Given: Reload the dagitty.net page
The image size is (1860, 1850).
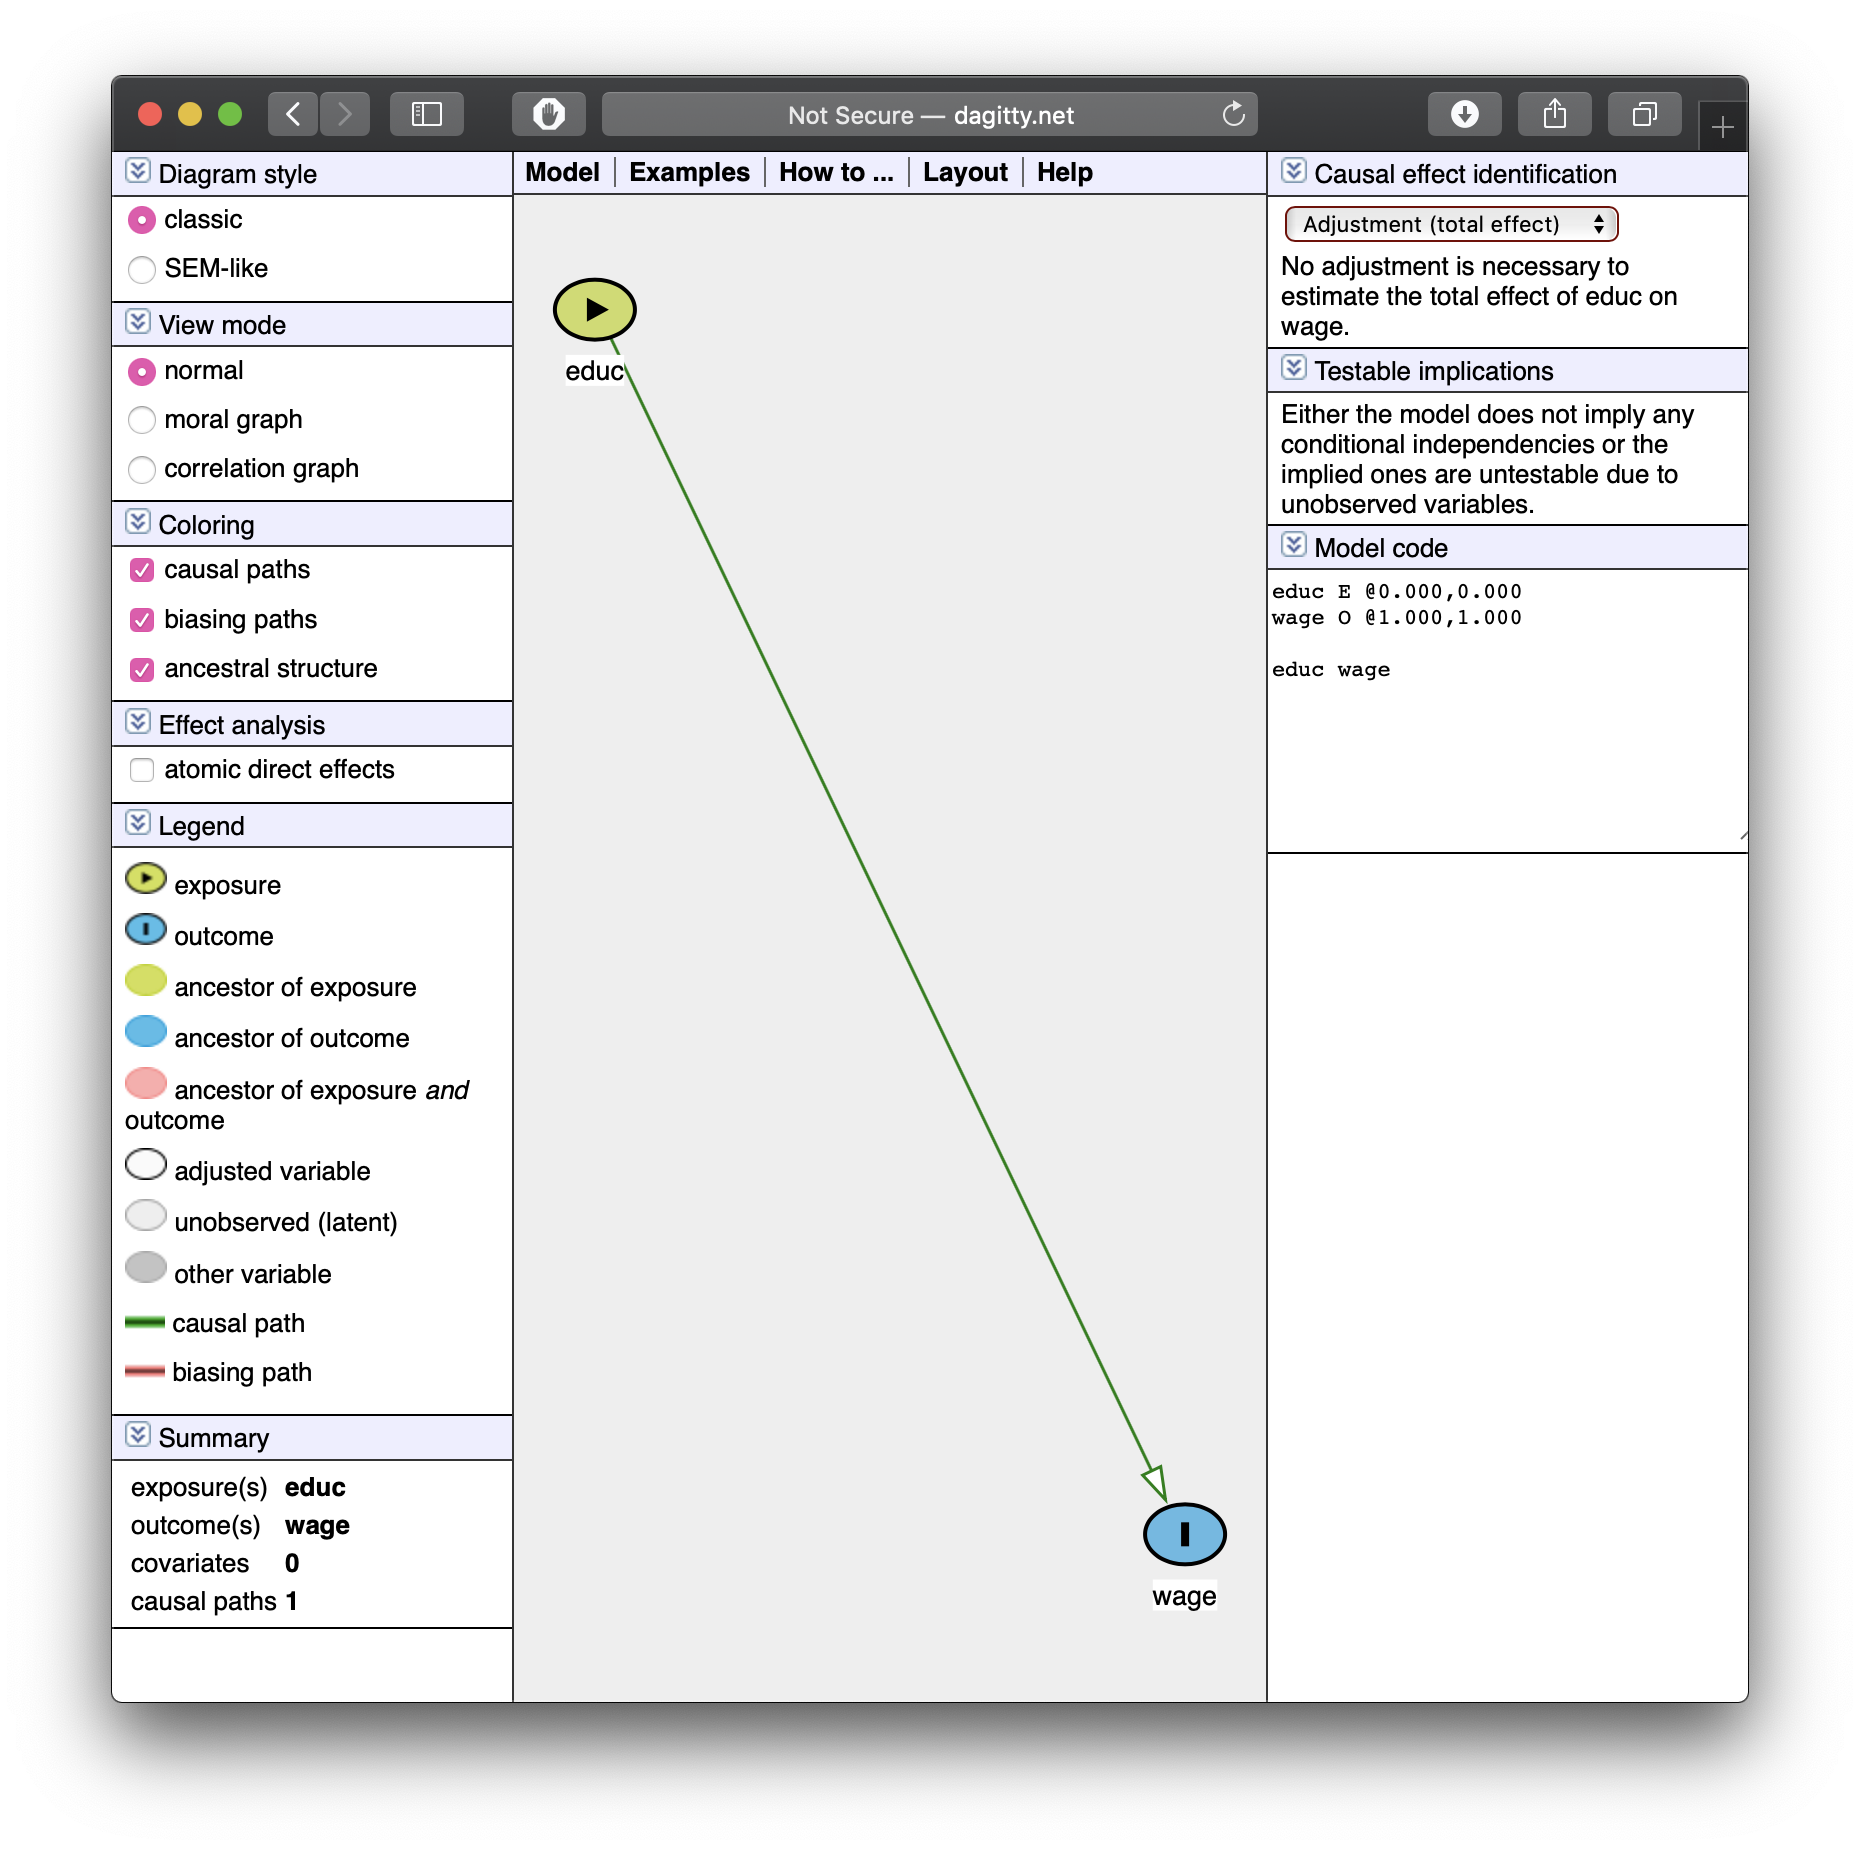Looking at the screenshot, I should click(x=1233, y=115).
